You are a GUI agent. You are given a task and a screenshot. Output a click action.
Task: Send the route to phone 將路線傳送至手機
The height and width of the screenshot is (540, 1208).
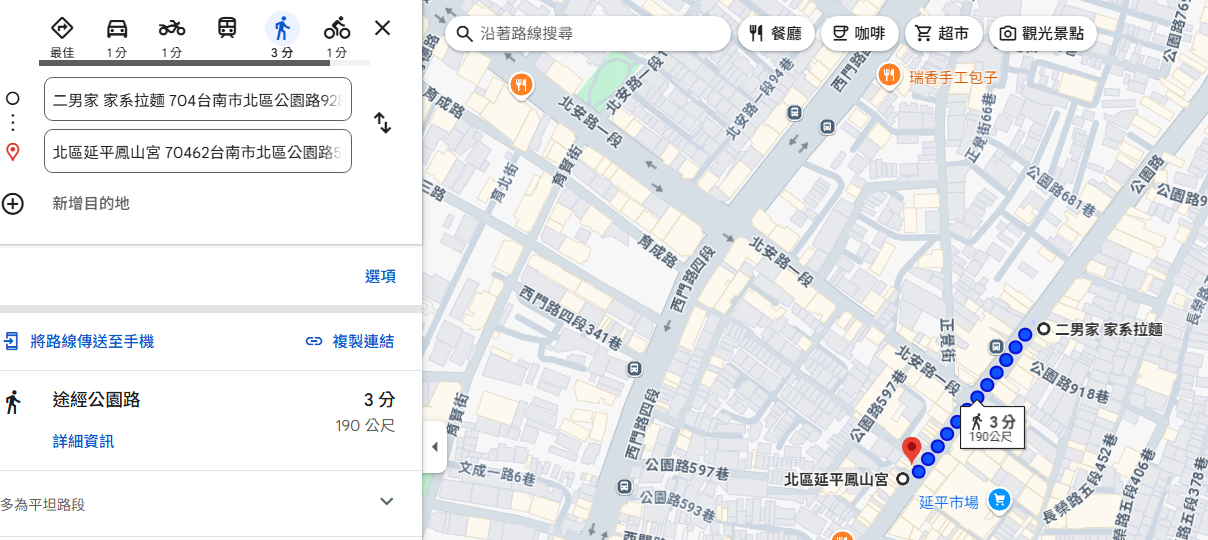(78, 342)
